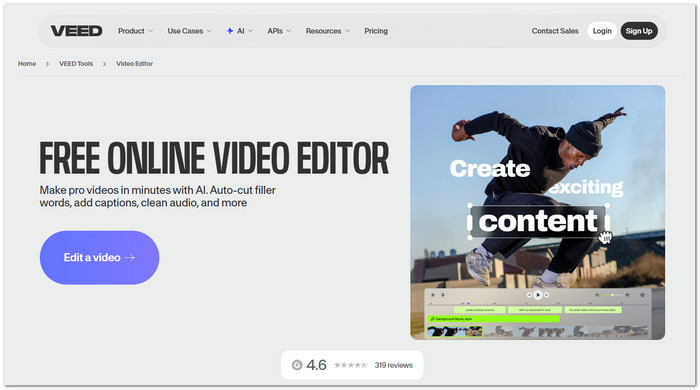
Task: Click the microphone icon in the preview timeline
Action: click(442, 295)
